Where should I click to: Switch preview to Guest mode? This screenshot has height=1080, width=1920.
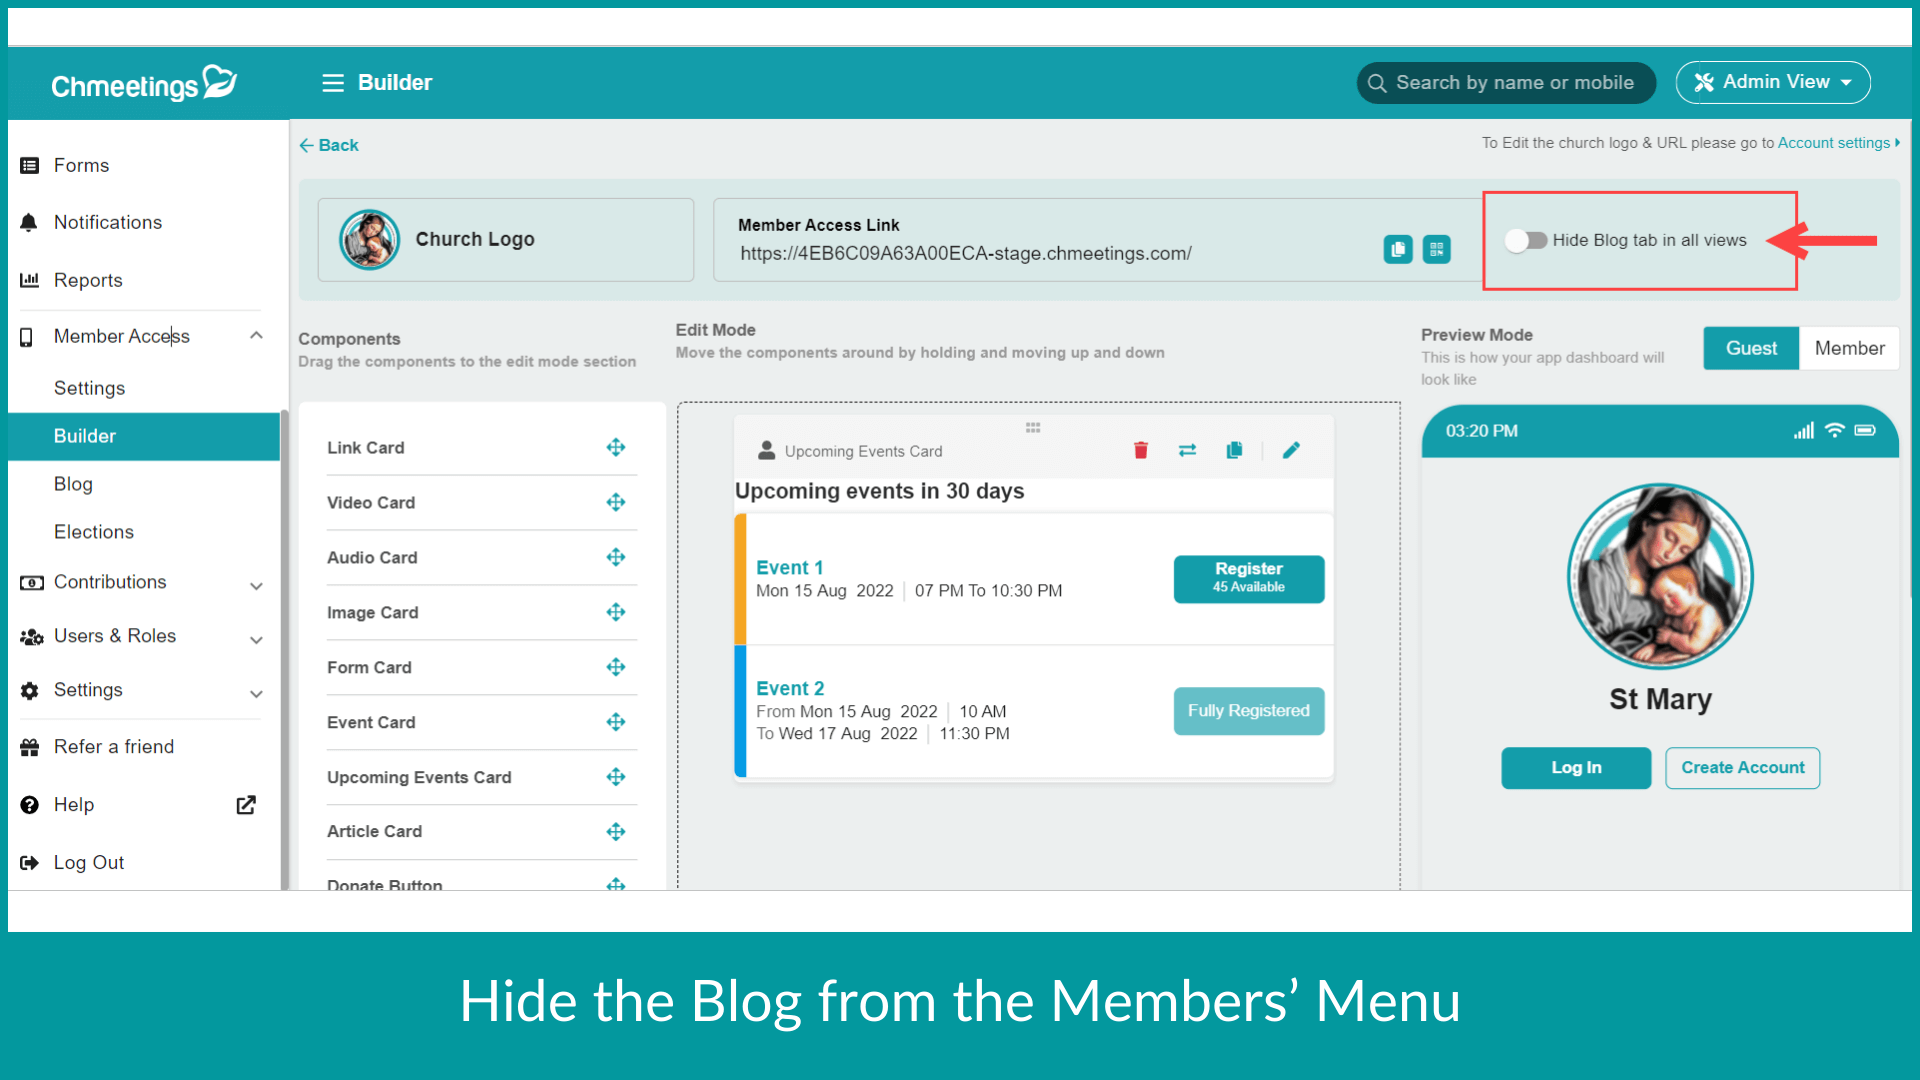point(1751,348)
